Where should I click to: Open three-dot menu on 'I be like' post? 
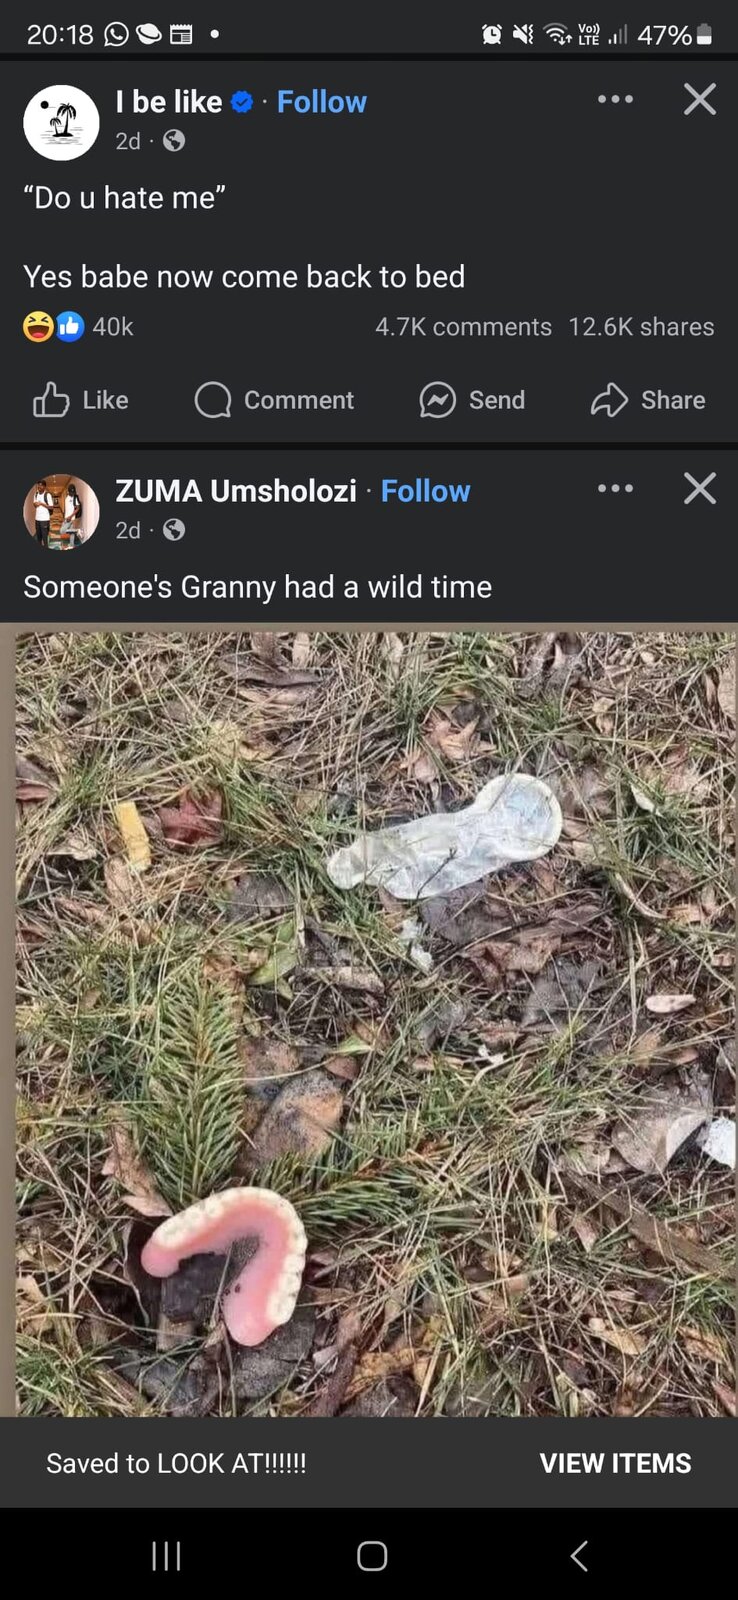pos(615,99)
